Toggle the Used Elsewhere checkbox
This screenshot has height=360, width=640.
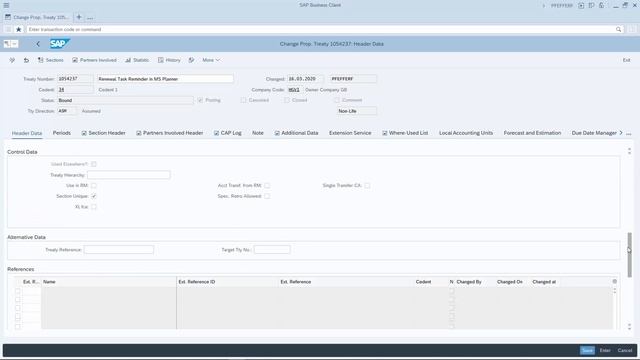(94, 164)
